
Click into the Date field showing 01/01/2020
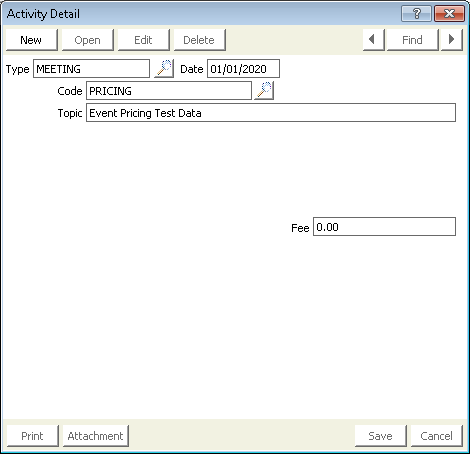click(243, 69)
